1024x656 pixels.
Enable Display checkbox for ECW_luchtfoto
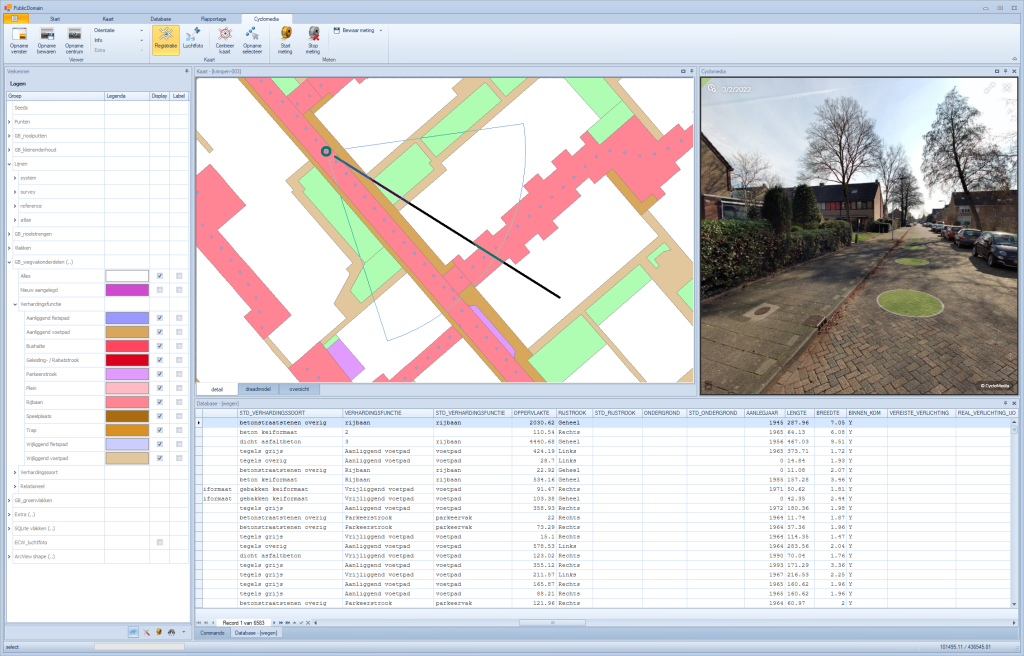point(160,542)
